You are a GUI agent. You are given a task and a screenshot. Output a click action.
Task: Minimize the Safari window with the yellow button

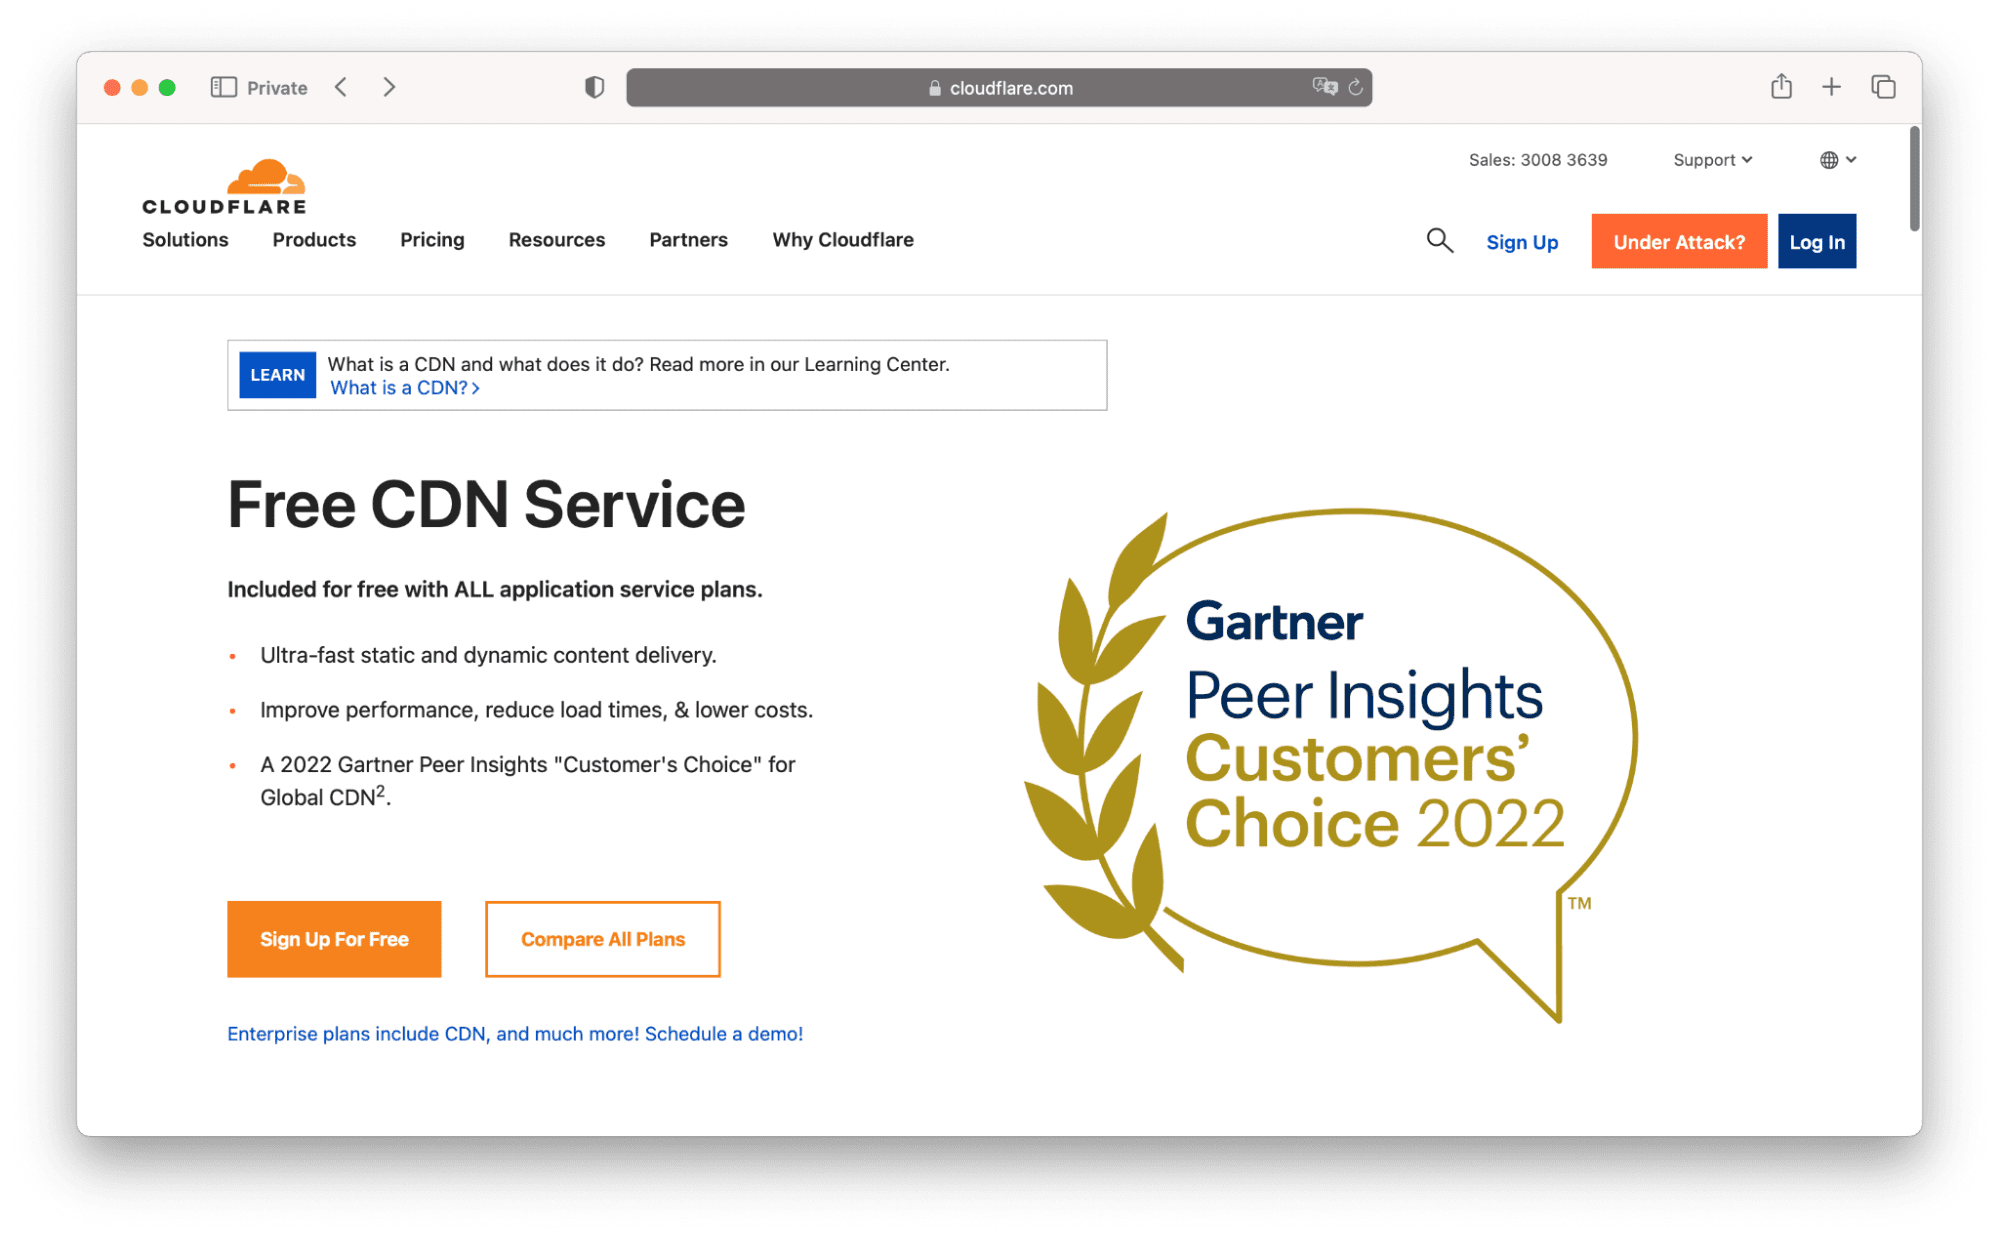pos(140,88)
